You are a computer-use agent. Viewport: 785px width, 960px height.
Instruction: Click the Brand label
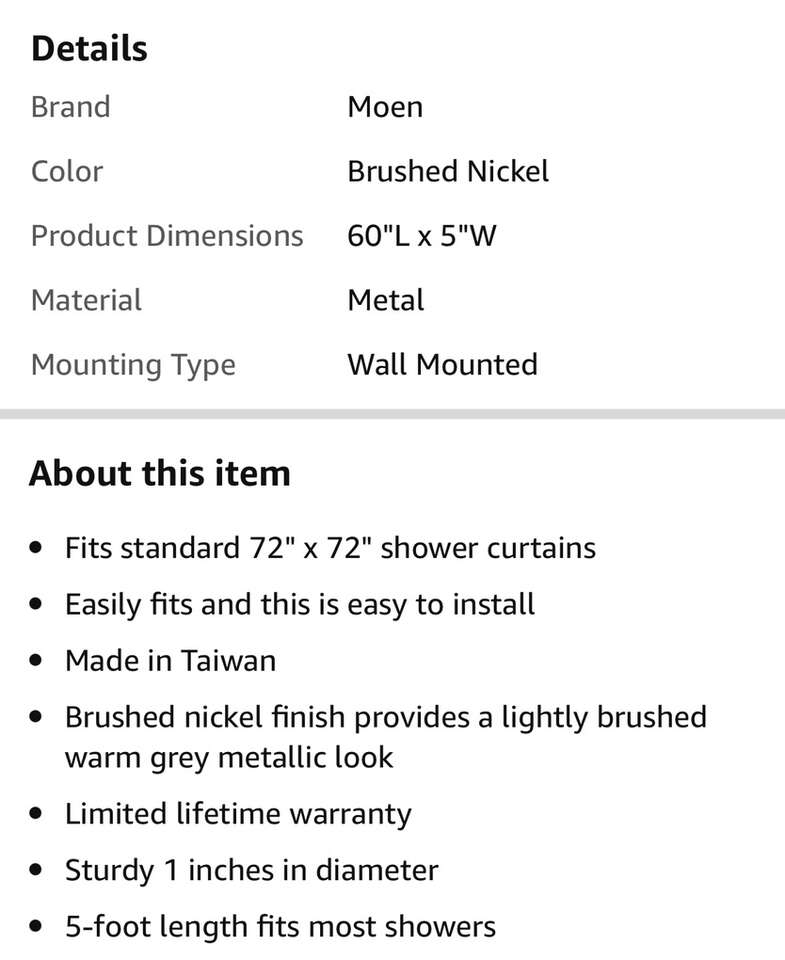tap(70, 107)
